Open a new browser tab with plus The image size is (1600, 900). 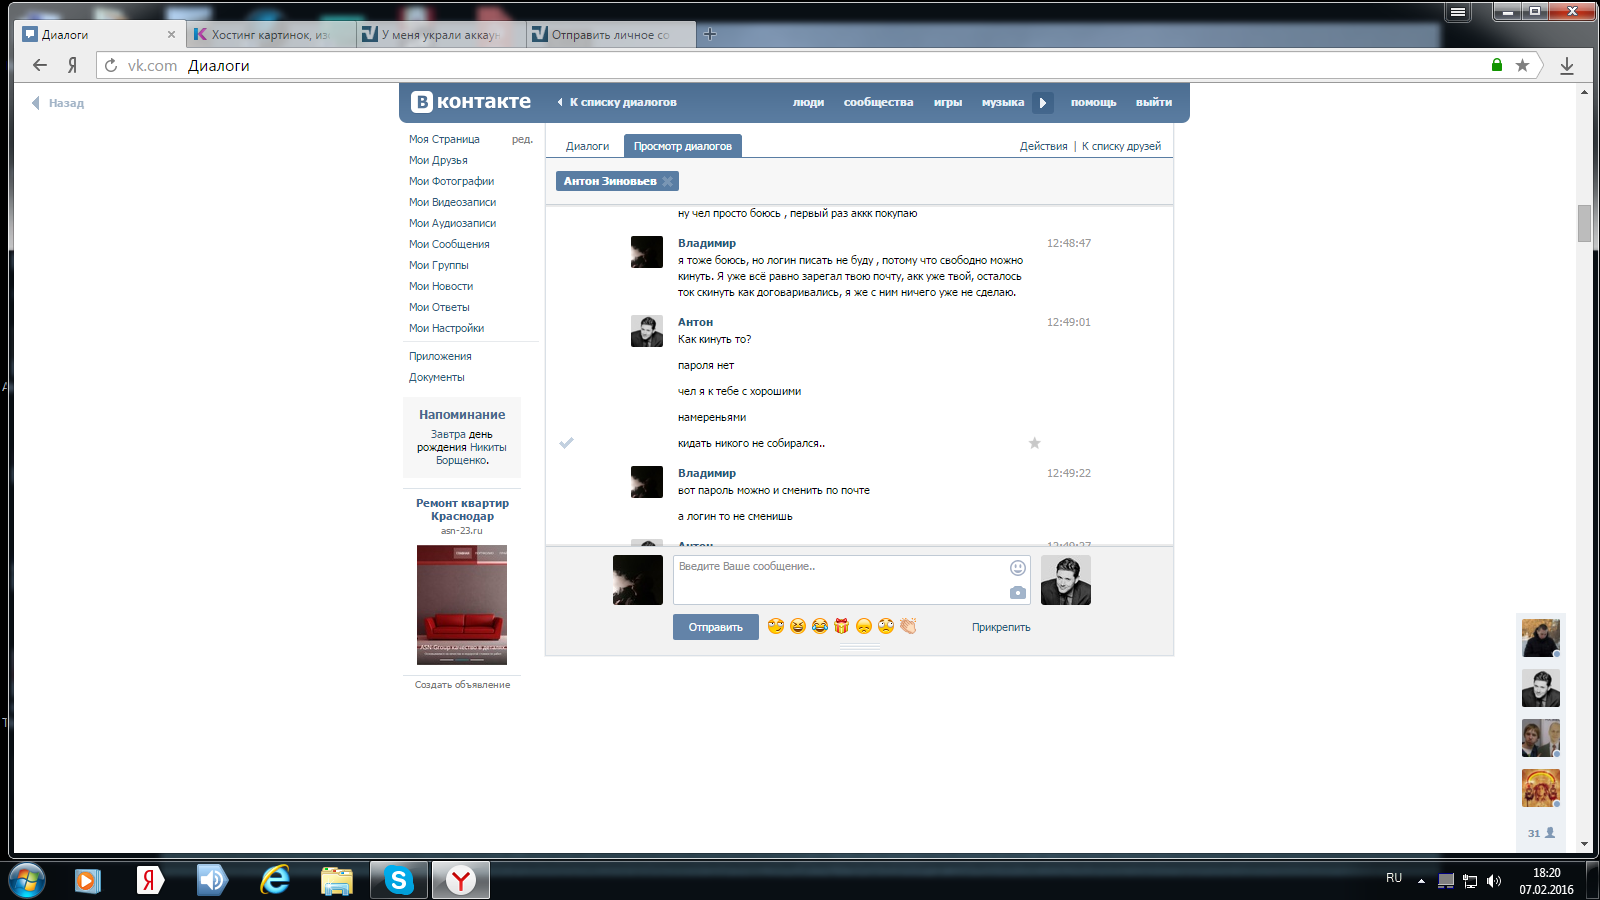click(x=710, y=34)
